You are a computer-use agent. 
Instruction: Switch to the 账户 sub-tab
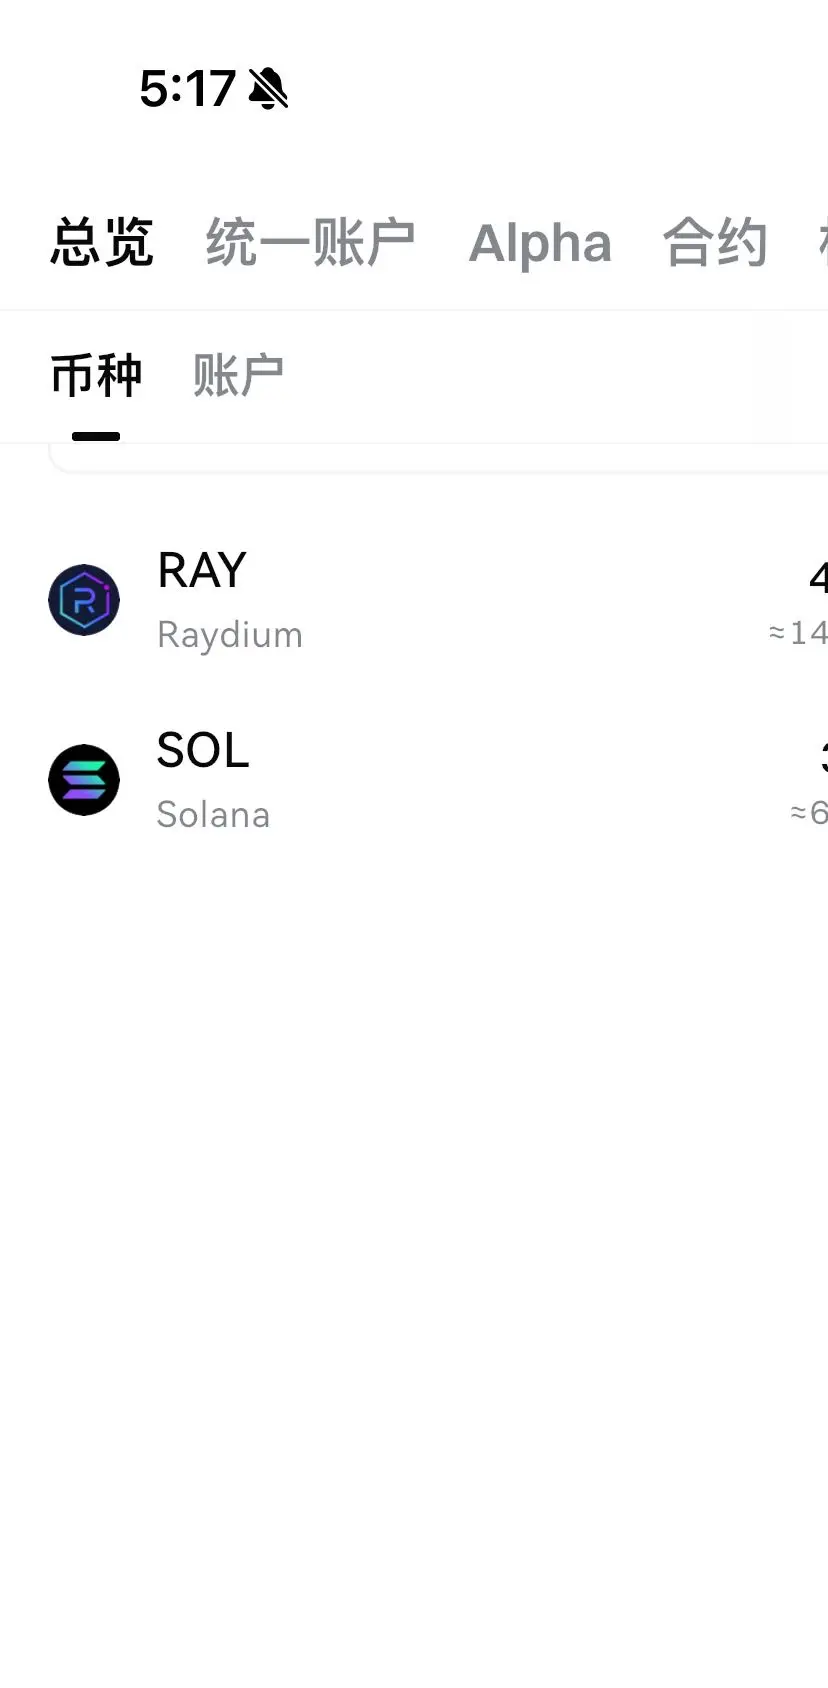[x=238, y=376]
